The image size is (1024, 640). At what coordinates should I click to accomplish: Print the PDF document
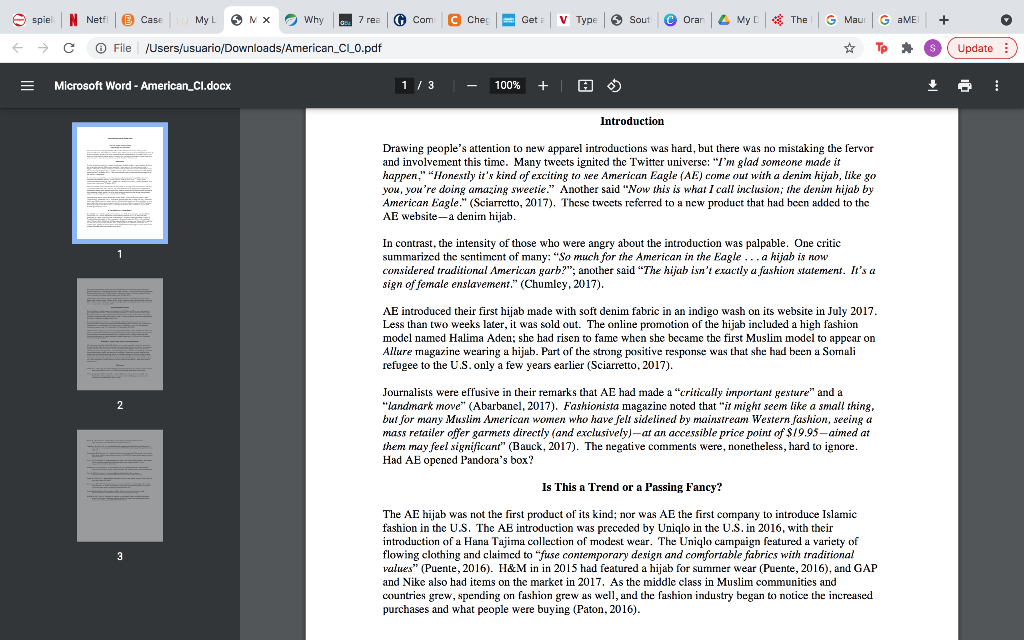tap(964, 85)
